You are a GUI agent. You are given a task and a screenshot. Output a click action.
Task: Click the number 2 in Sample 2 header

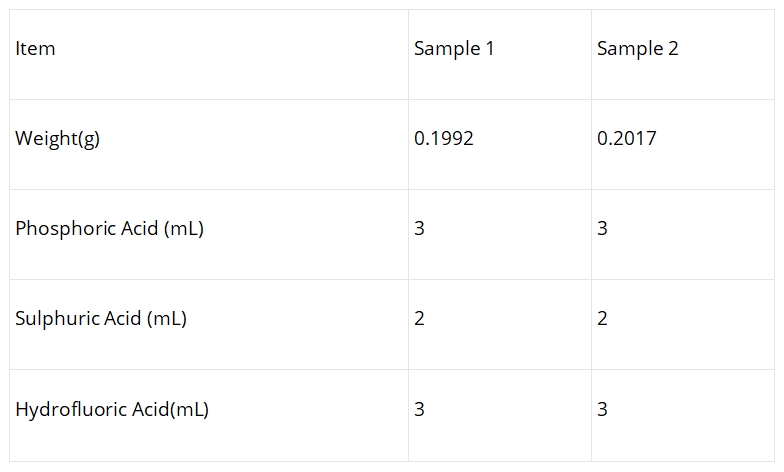(x=673, y=48)
